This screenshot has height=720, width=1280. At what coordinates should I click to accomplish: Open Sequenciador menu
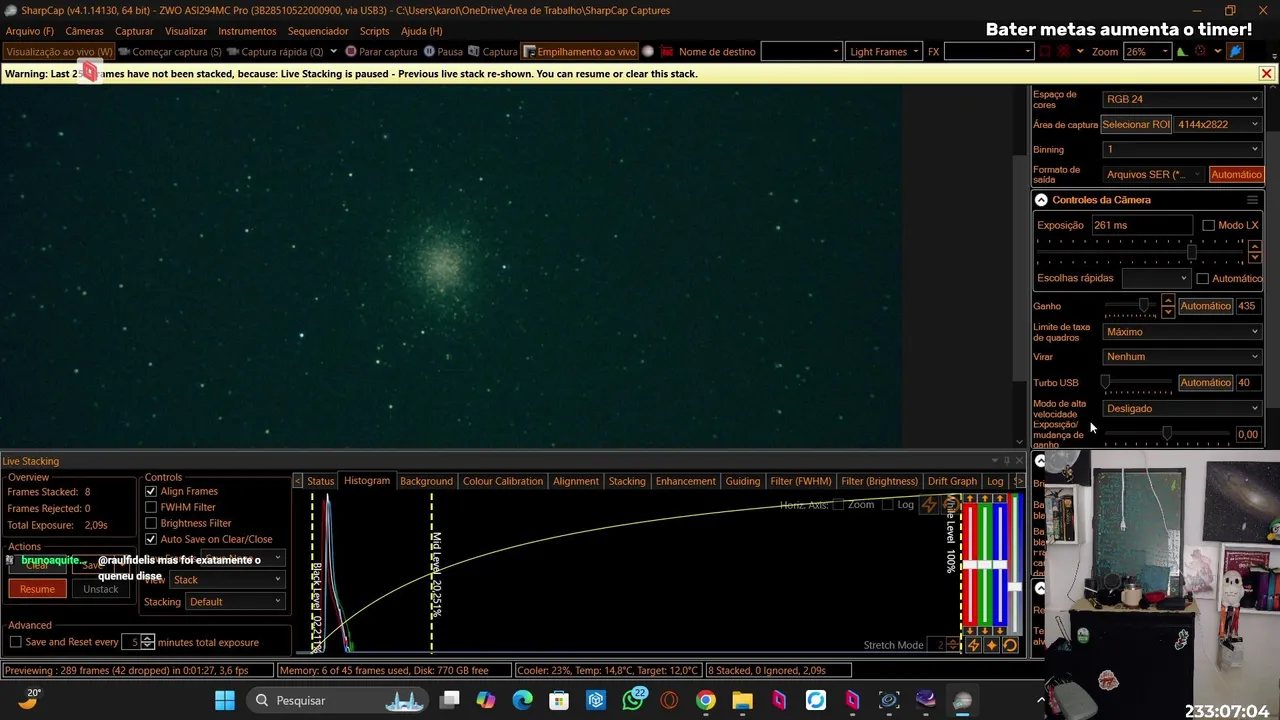point(318,31)
